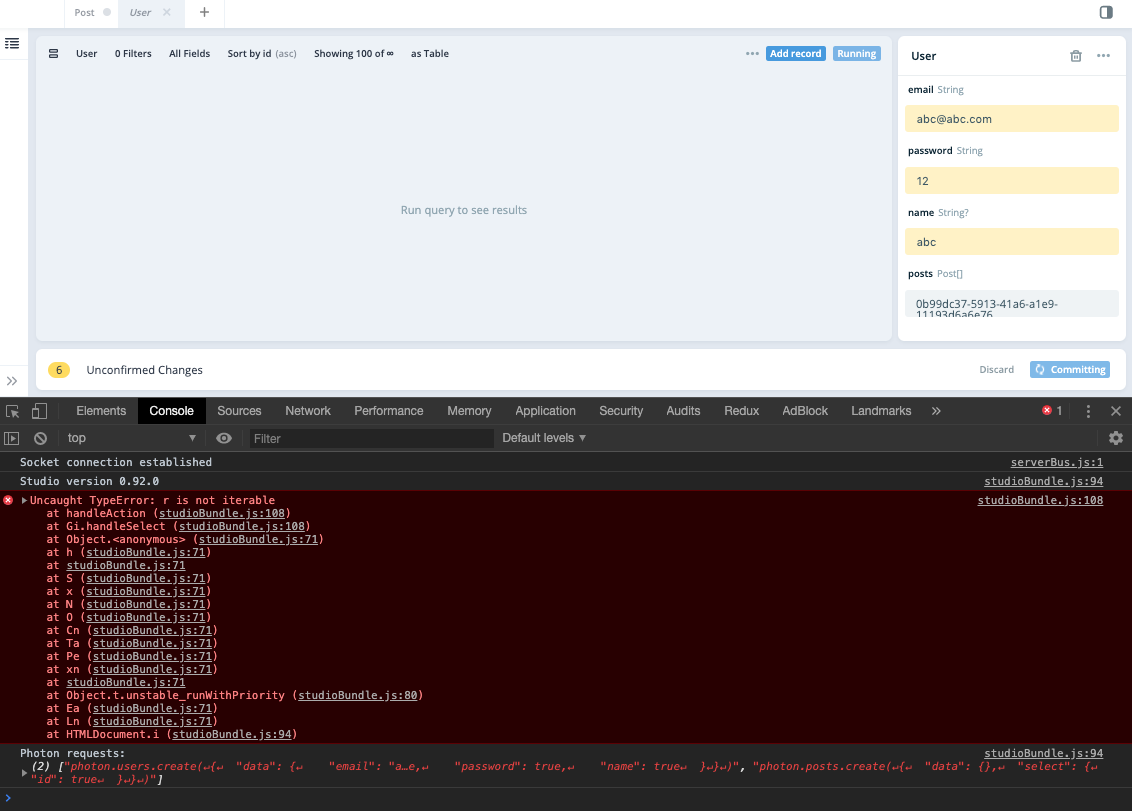1132x811 pixels.
Task: Click the name field containing abc
Action: (x=1012, y=241)
